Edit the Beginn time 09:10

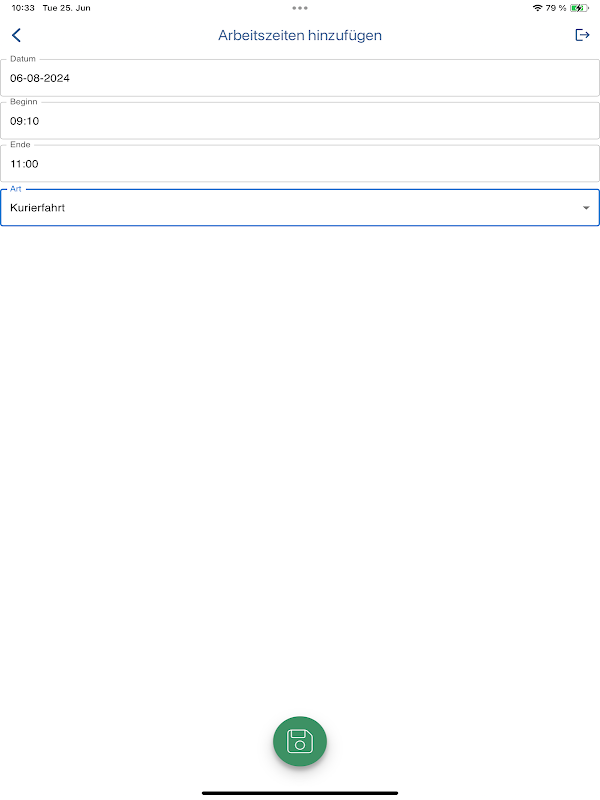[300, 121]
